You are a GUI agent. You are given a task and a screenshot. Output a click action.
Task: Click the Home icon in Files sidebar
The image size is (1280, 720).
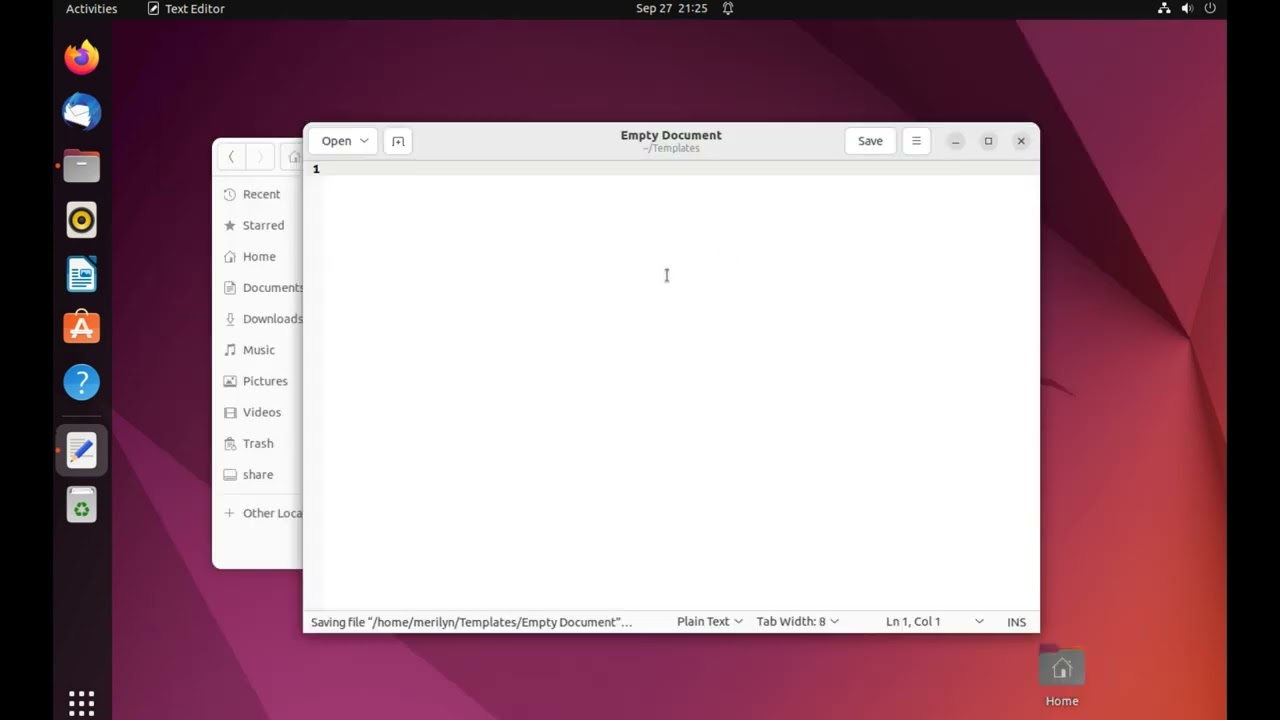click(x=230, y=256)
